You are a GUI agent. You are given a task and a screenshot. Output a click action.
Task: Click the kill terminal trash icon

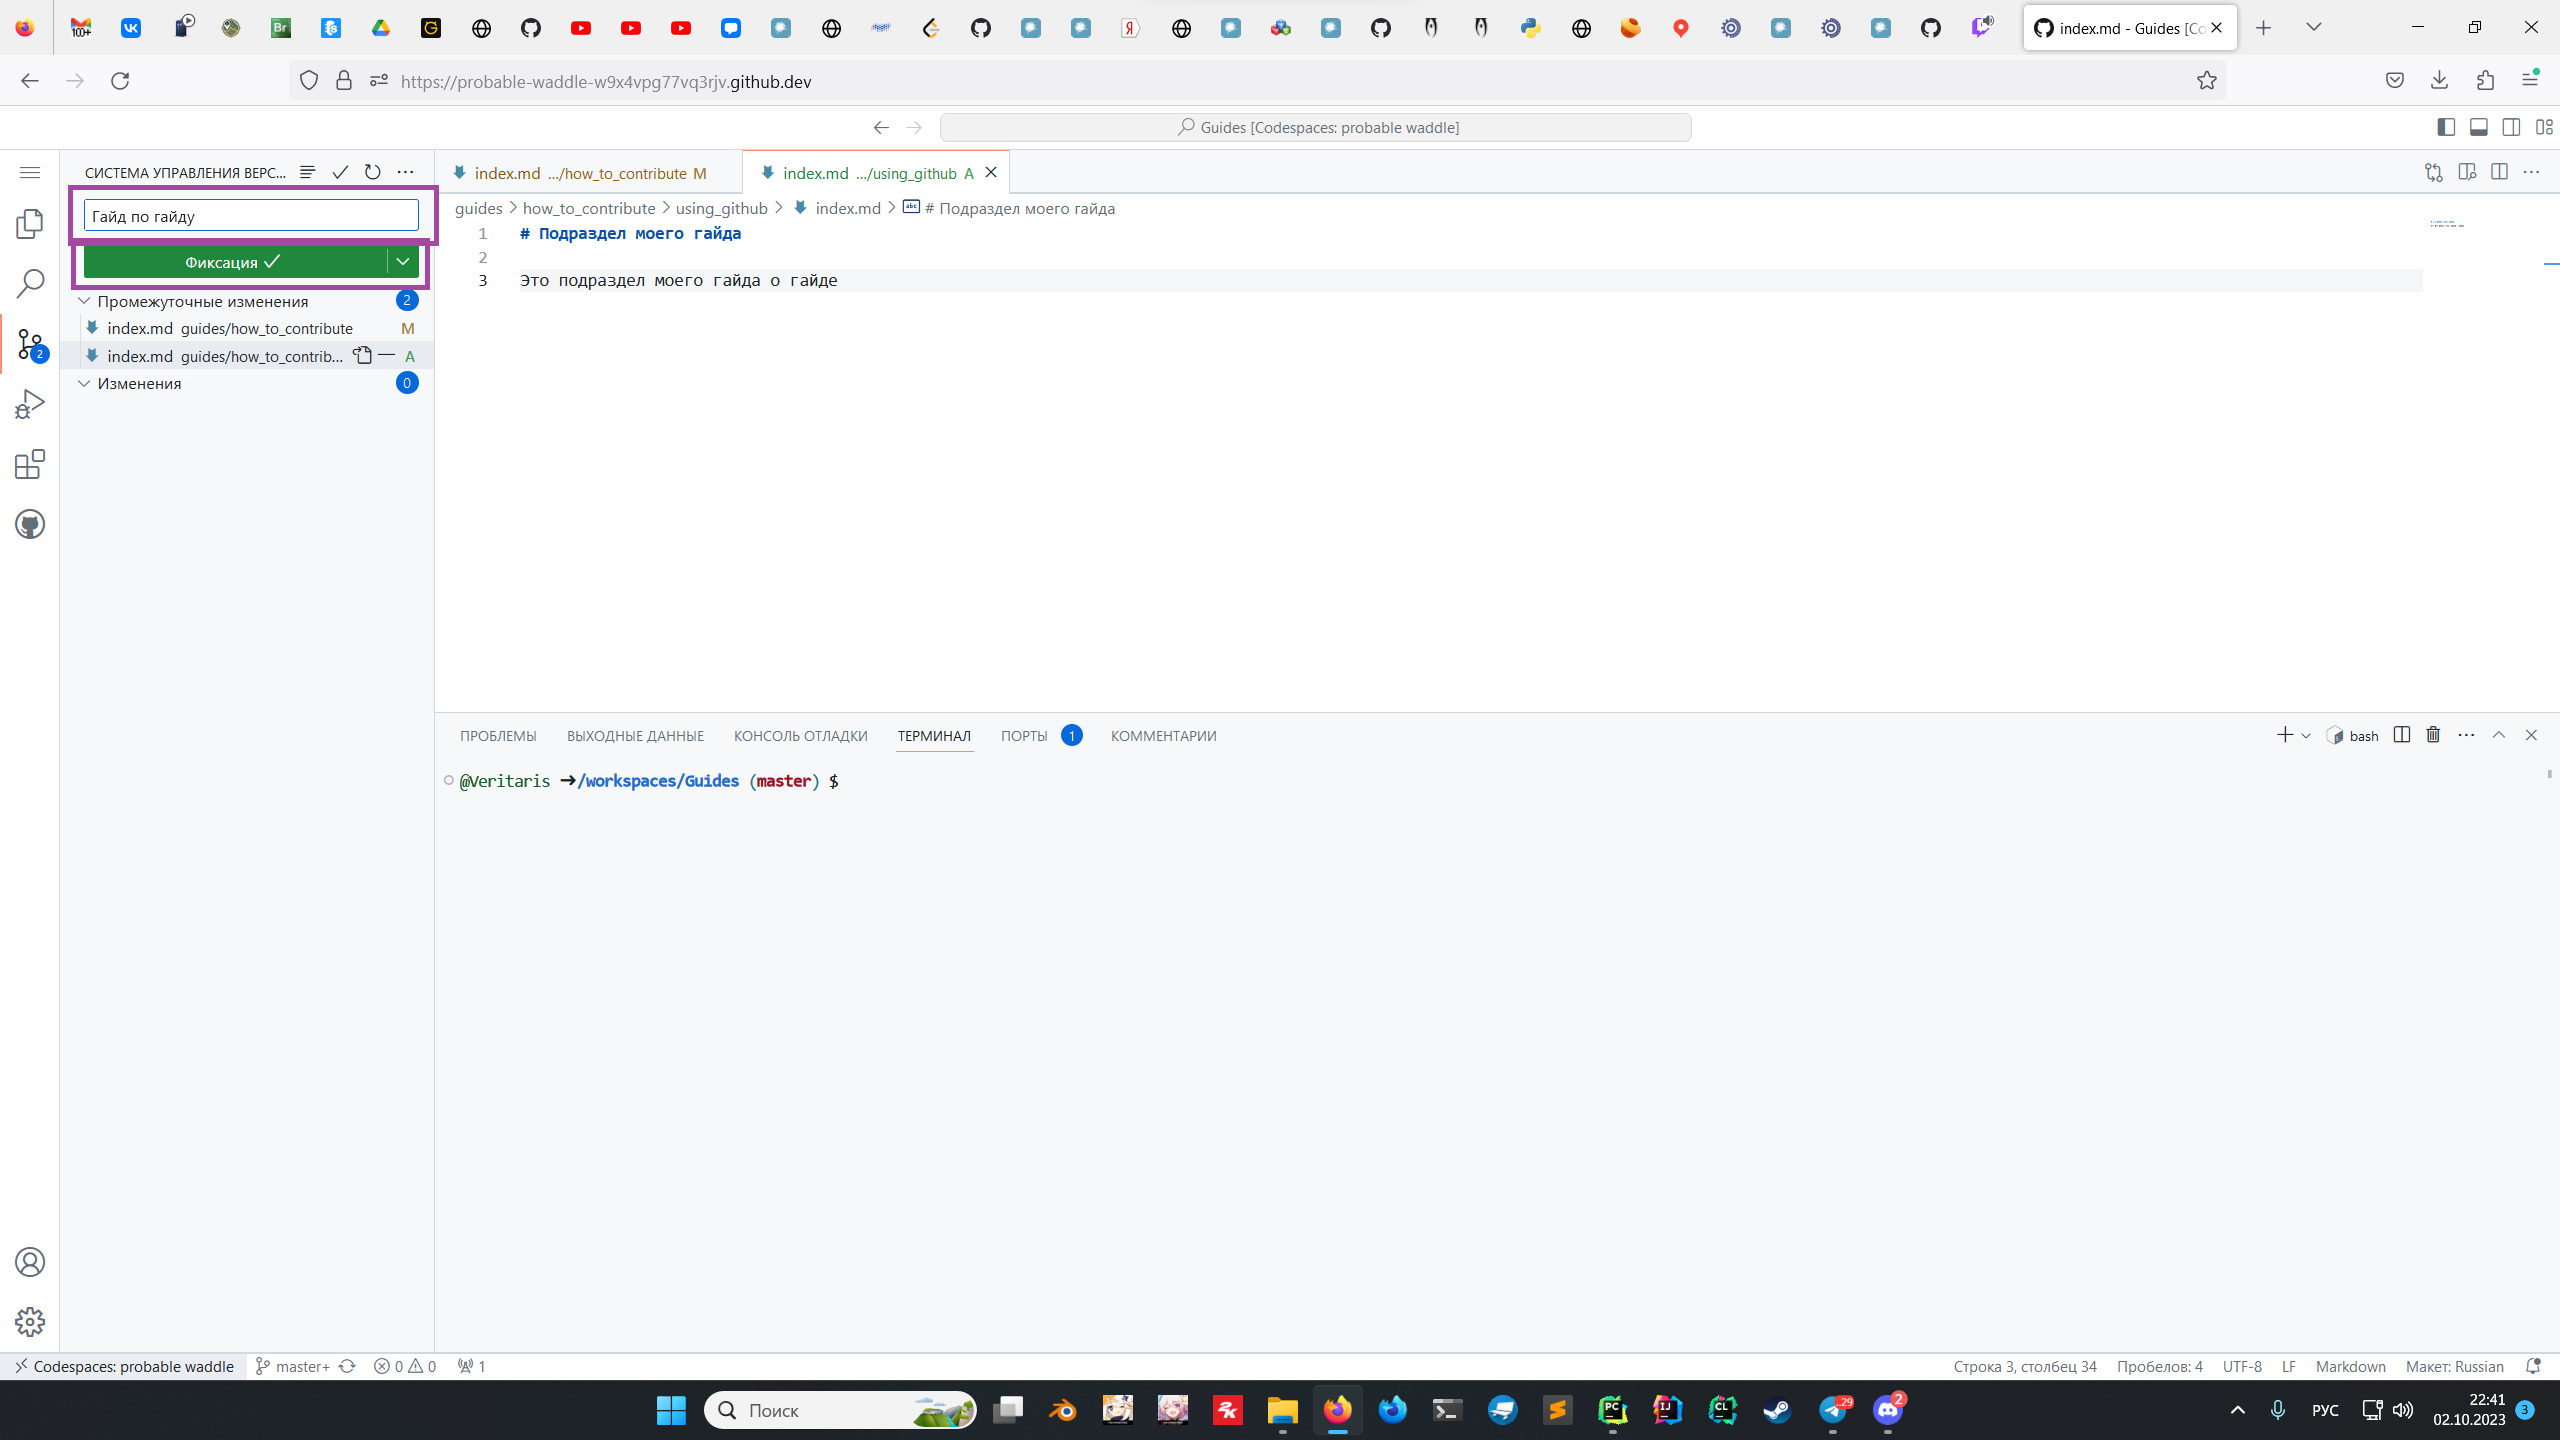coord(2433,735)
